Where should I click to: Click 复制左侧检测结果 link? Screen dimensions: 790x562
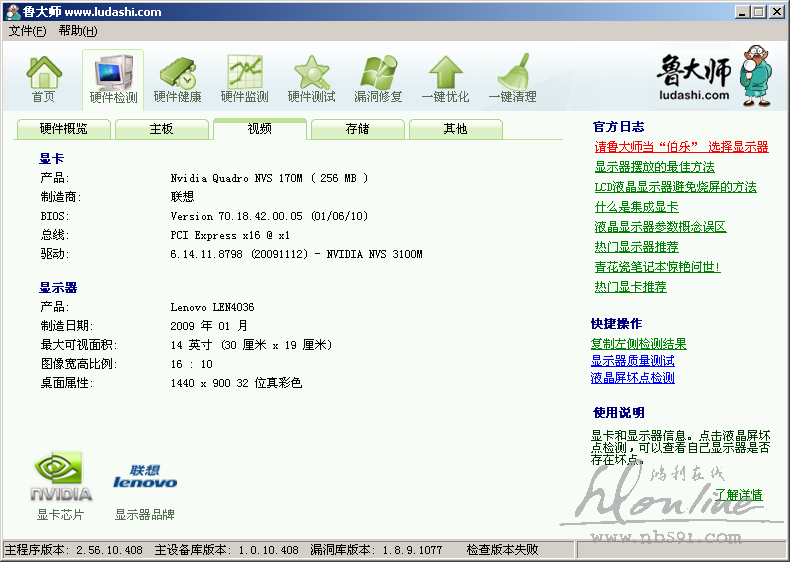pos(638,344)
